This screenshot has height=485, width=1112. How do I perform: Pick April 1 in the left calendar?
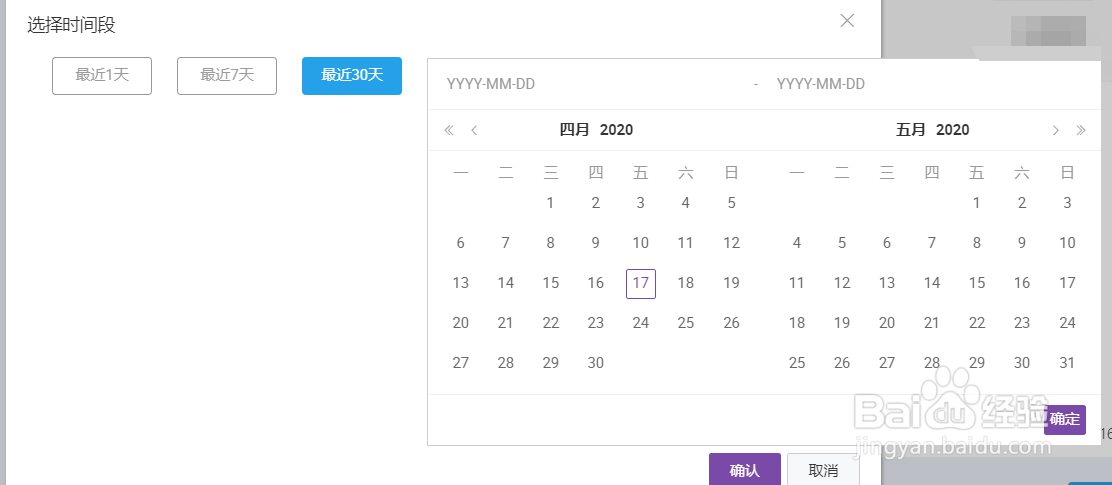551,203
